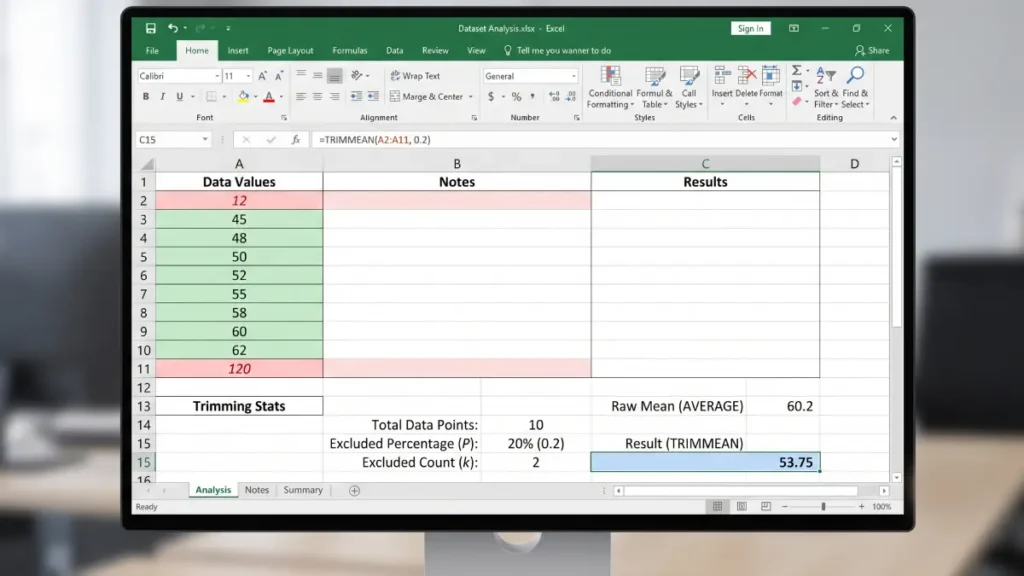
Task: Click Percent Style icon
Action: point(517,97)
